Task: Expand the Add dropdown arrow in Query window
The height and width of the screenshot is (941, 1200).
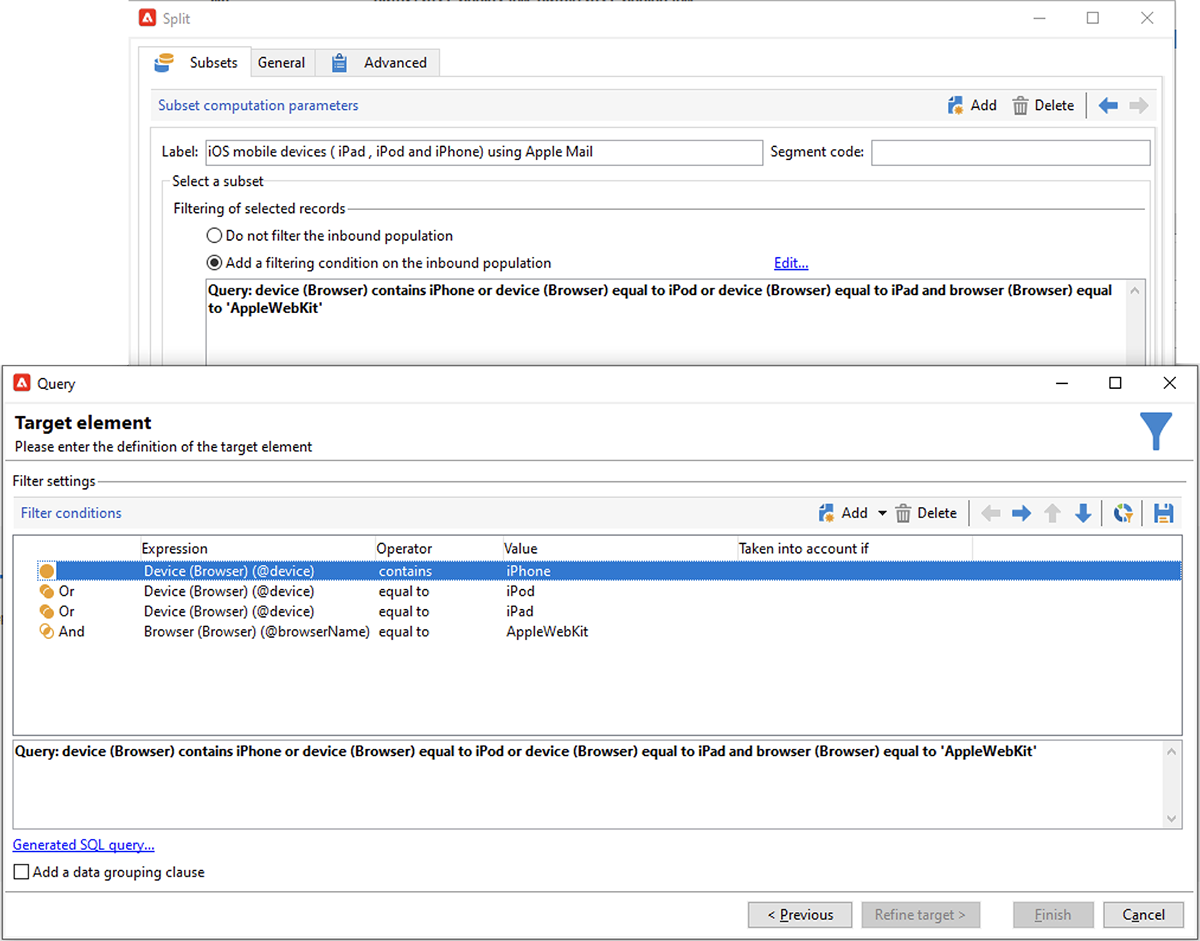Action: pyautogui.click(x=882, y=513)
